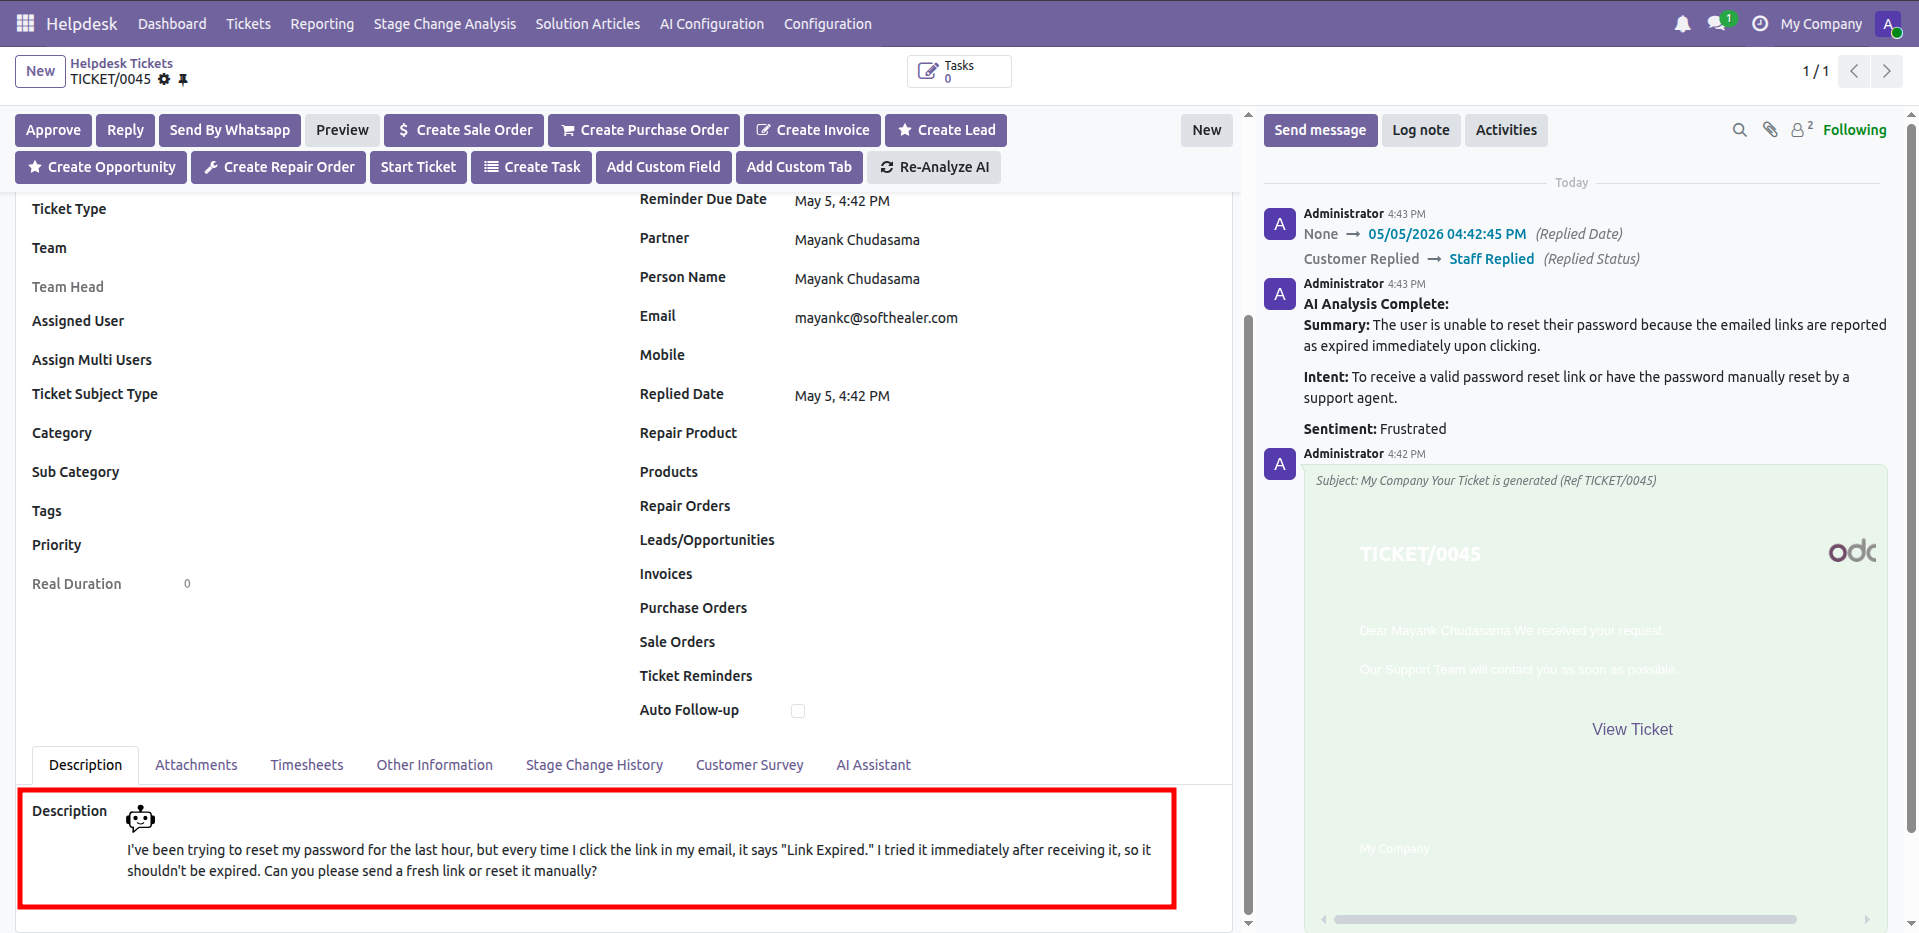Screen dimensions: 1919x933
Task: Switch to the Attachments tab
Action: click(196, 765)
